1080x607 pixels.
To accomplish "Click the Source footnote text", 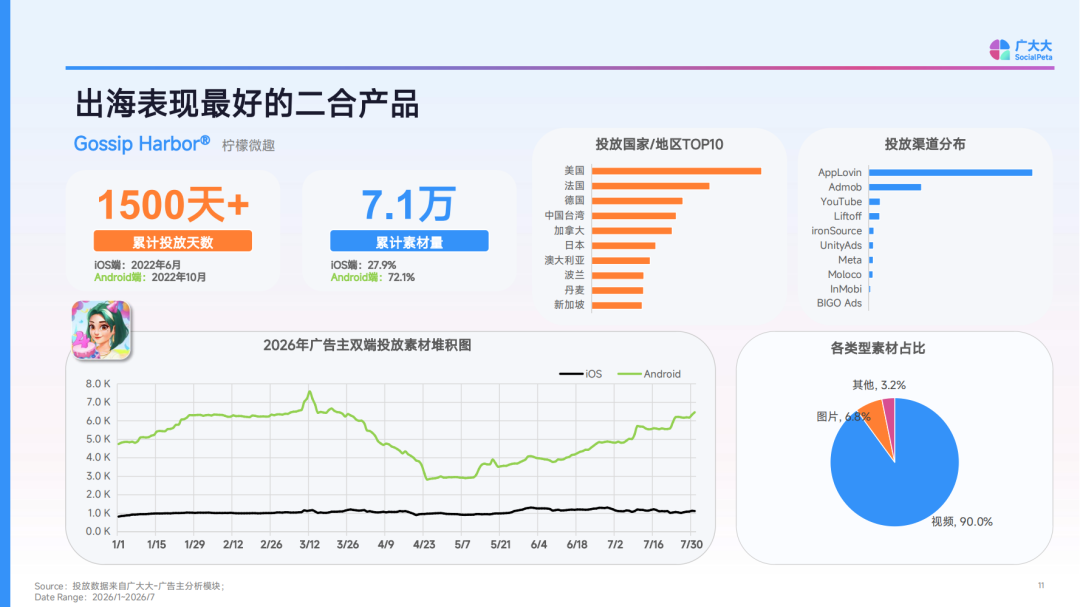I will 129,586.
